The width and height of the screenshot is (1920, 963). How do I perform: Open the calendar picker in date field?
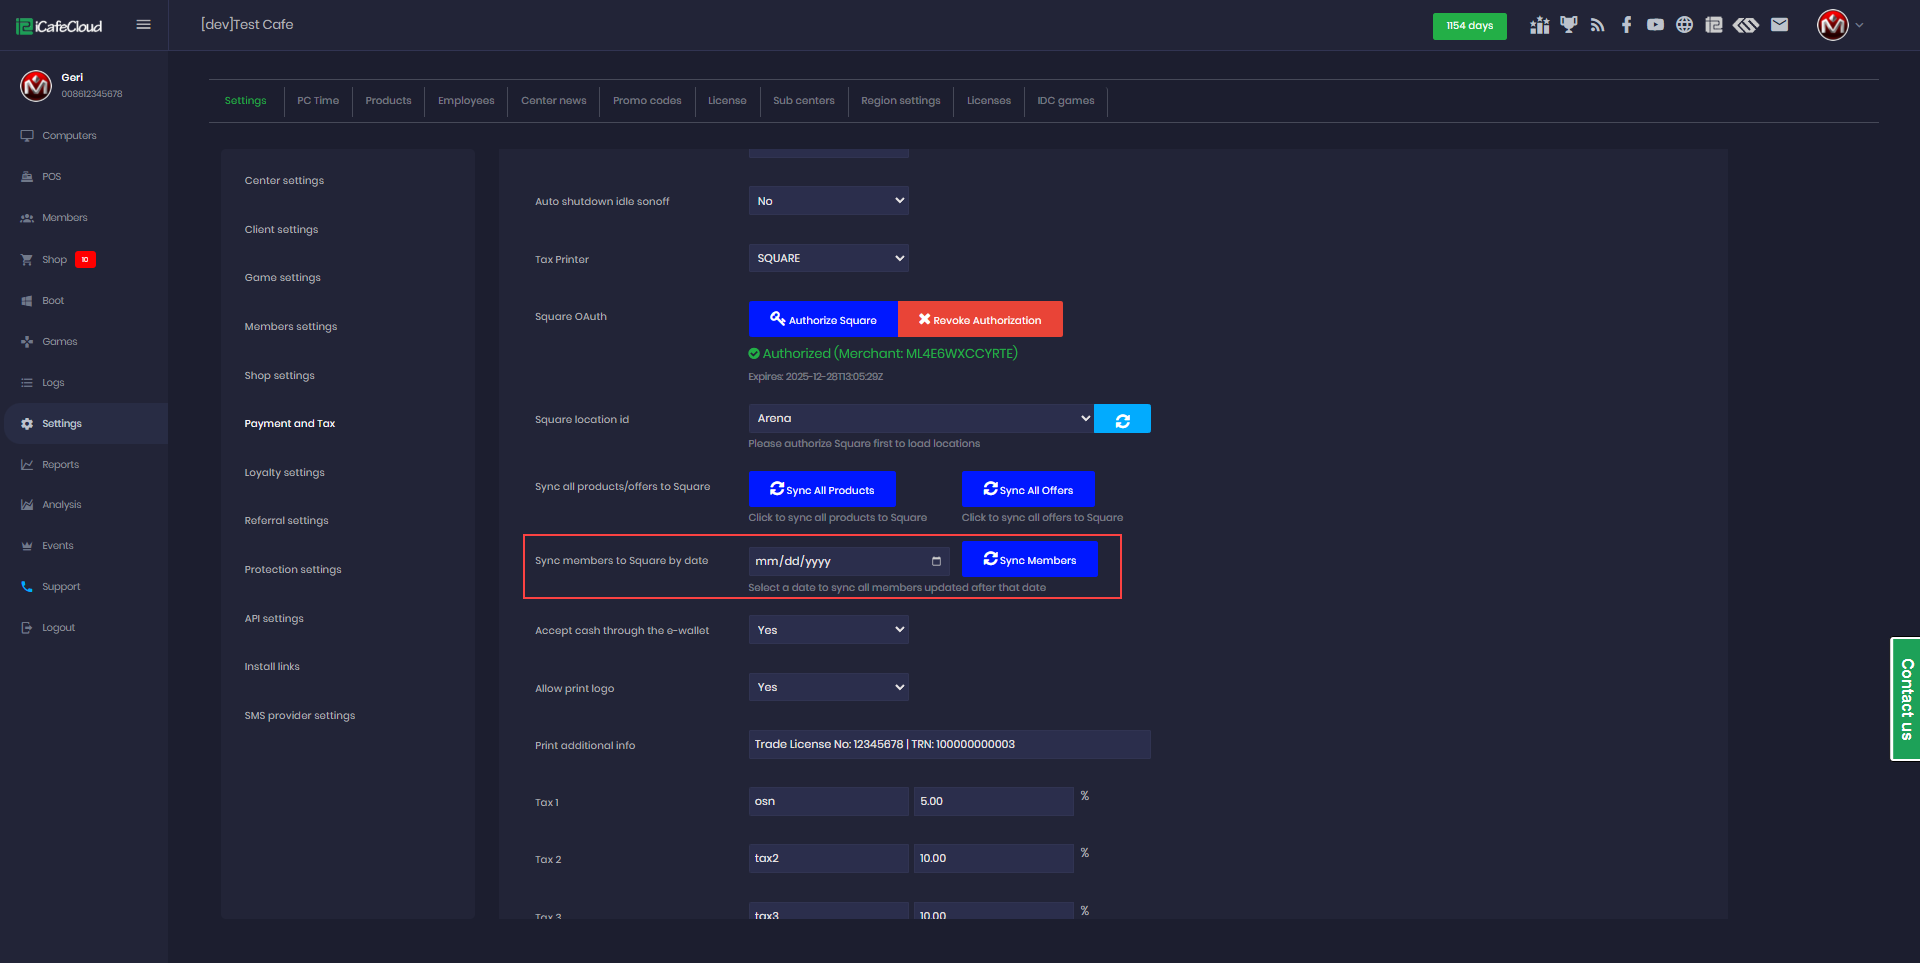tap(936, 561)
